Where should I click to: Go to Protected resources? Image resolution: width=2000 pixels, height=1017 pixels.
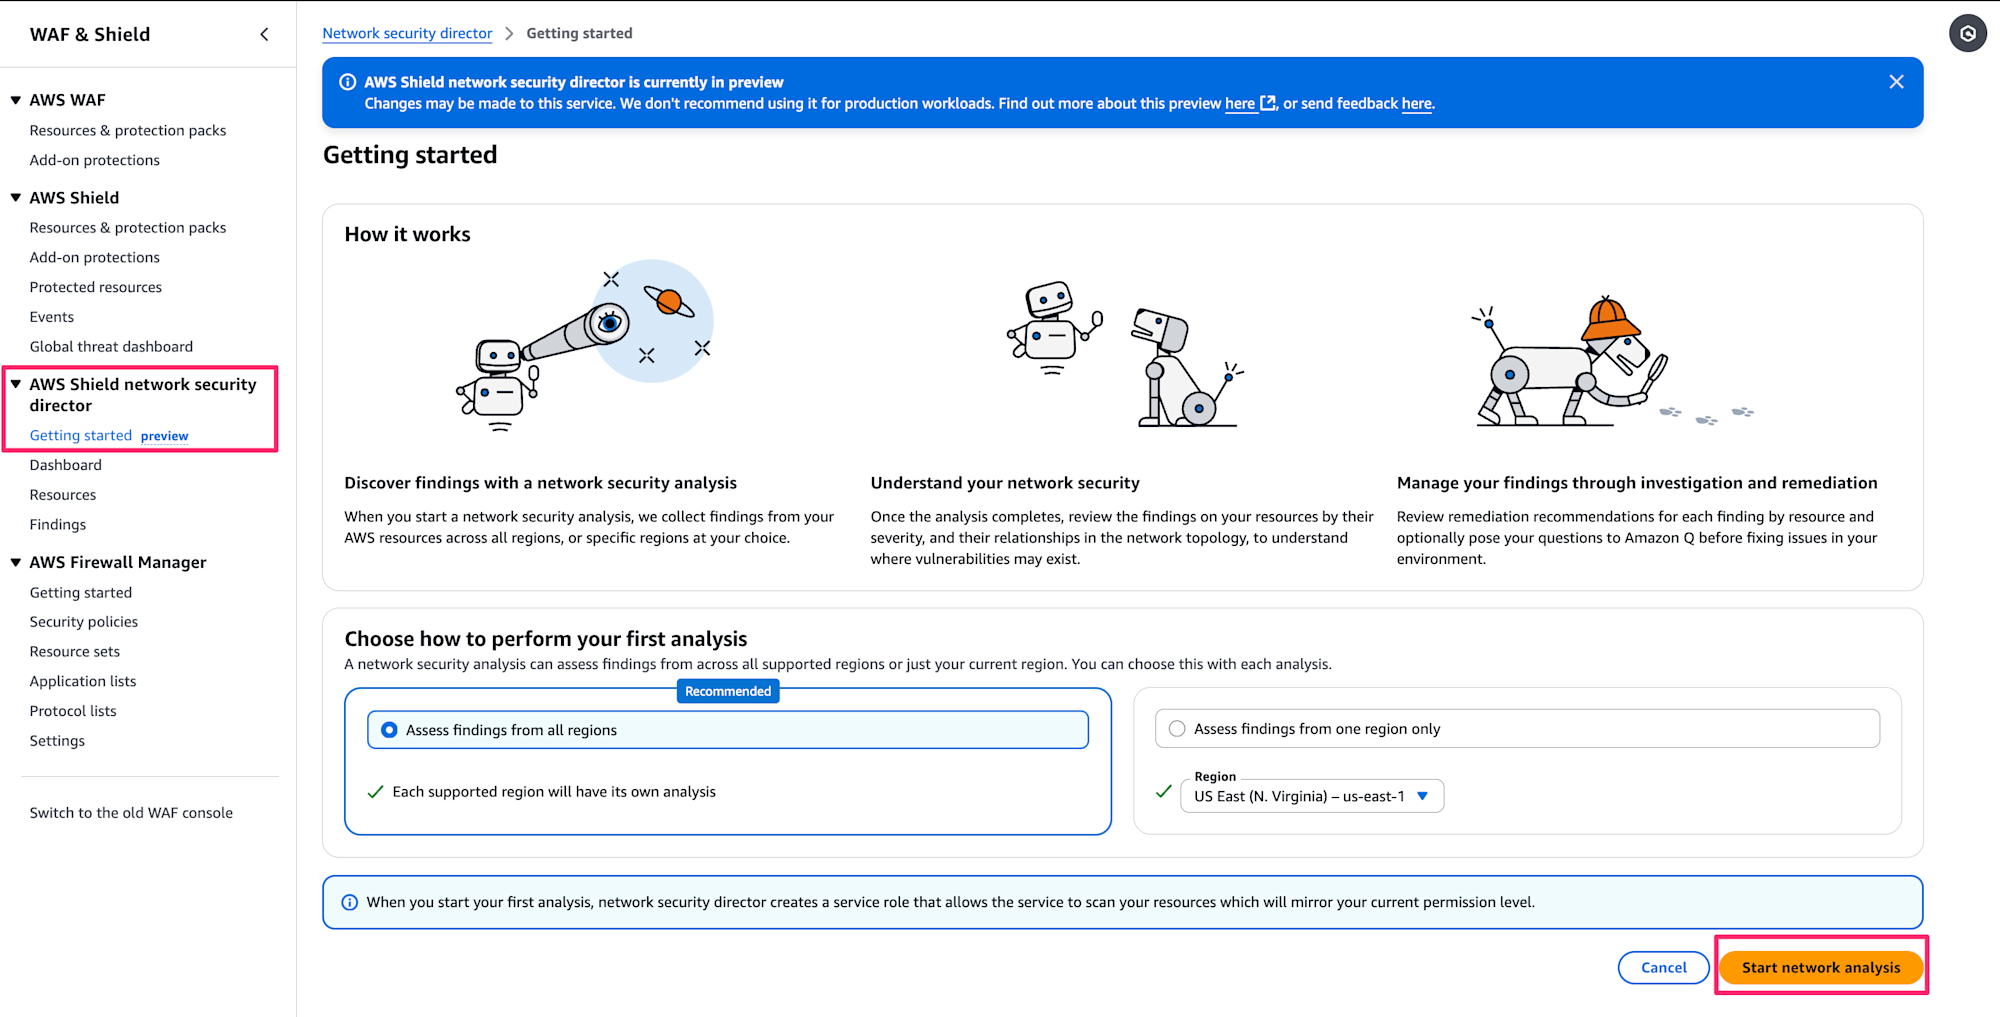pos(96,287)
